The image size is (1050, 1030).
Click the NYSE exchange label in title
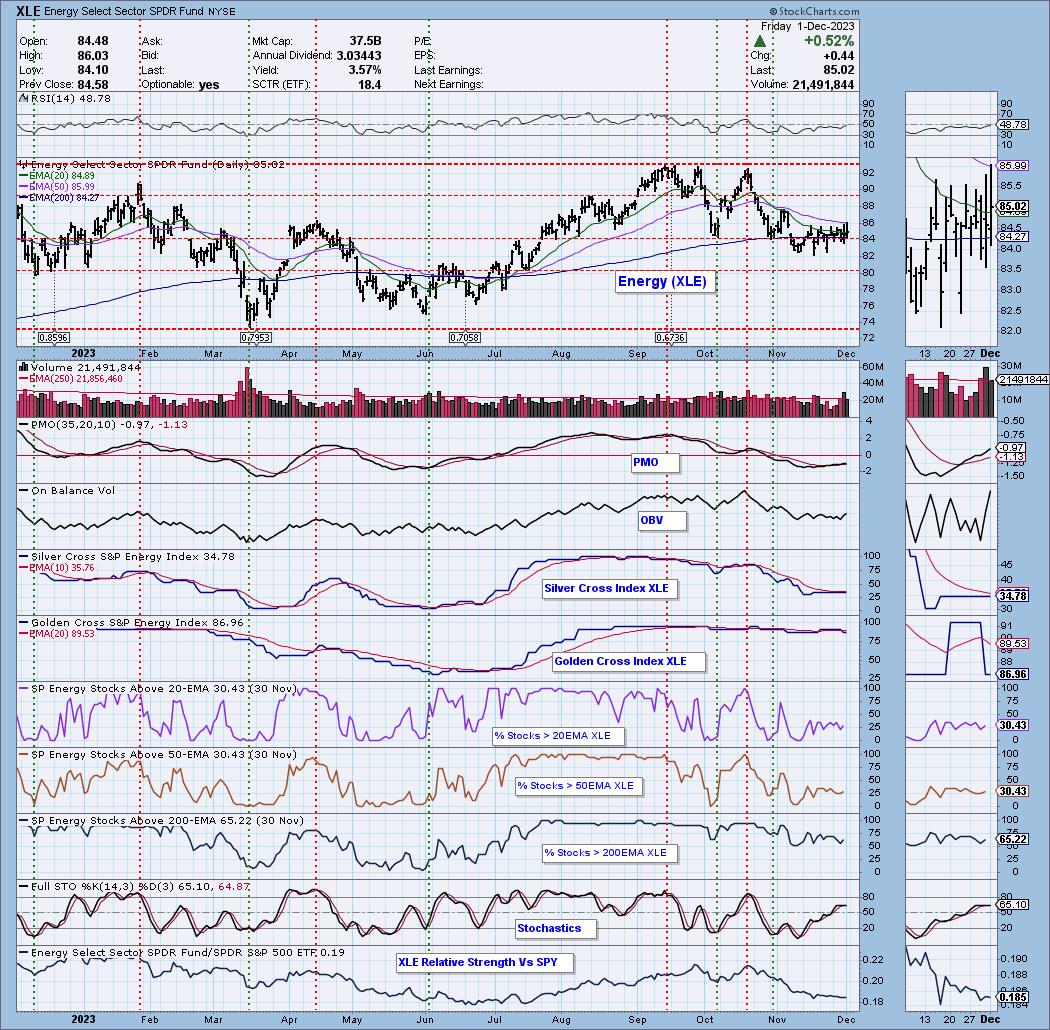(x=221, y=11)
